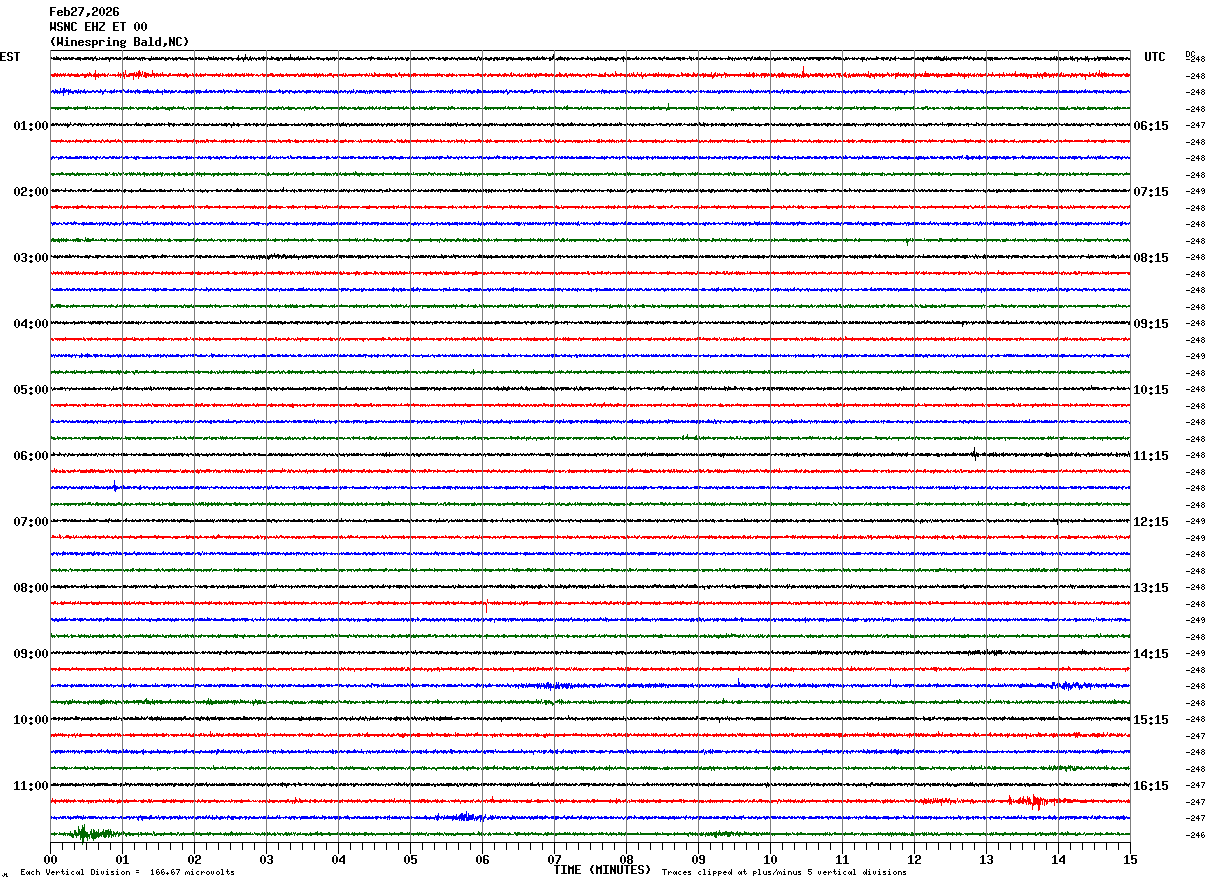Select the 09:00 EST time label
The image size is (1210, 886).
(31, 654)
